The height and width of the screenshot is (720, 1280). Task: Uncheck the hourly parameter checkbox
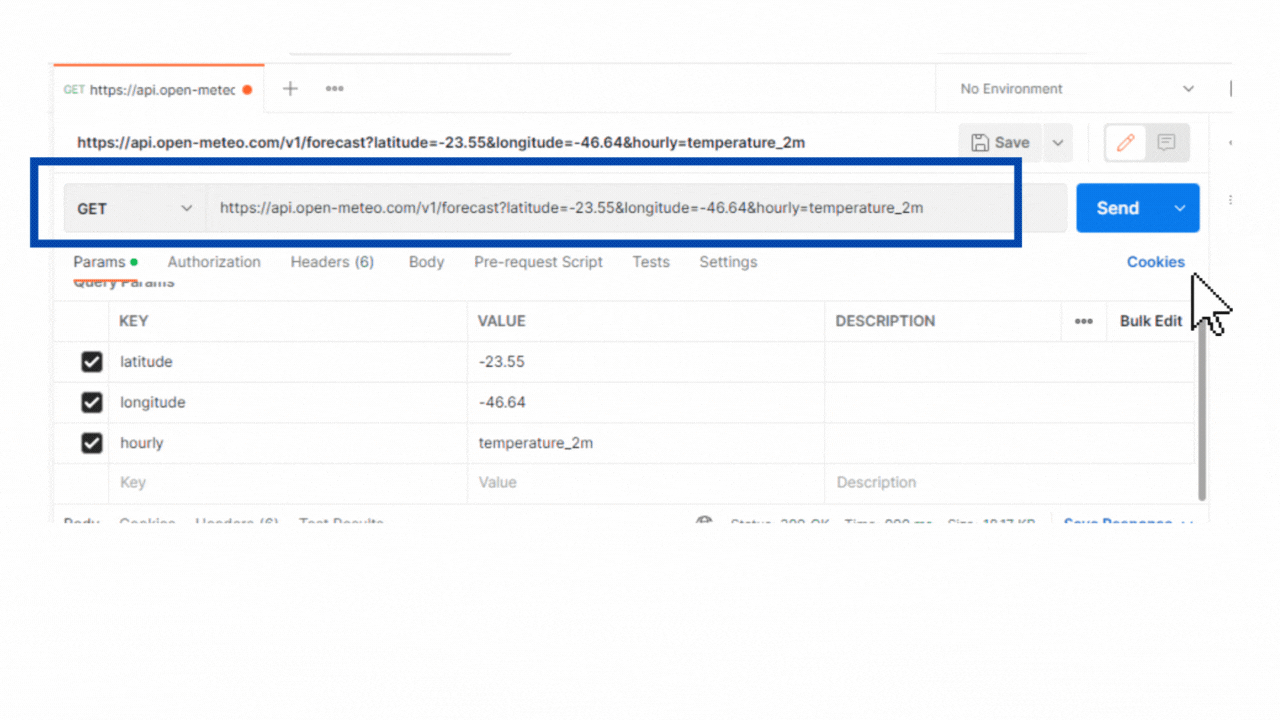92,443
